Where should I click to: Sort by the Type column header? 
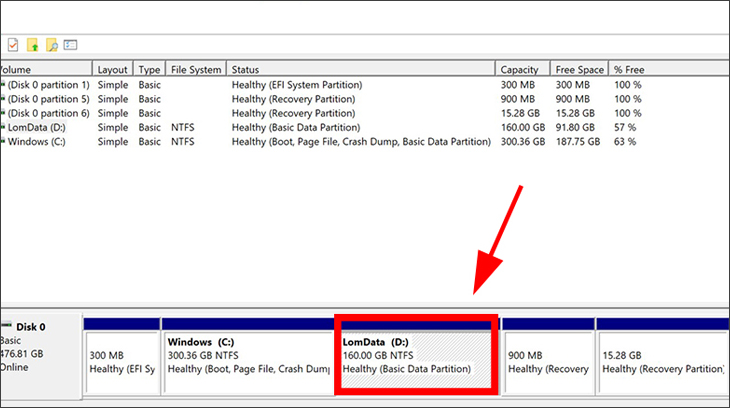[x=149, y=69]
